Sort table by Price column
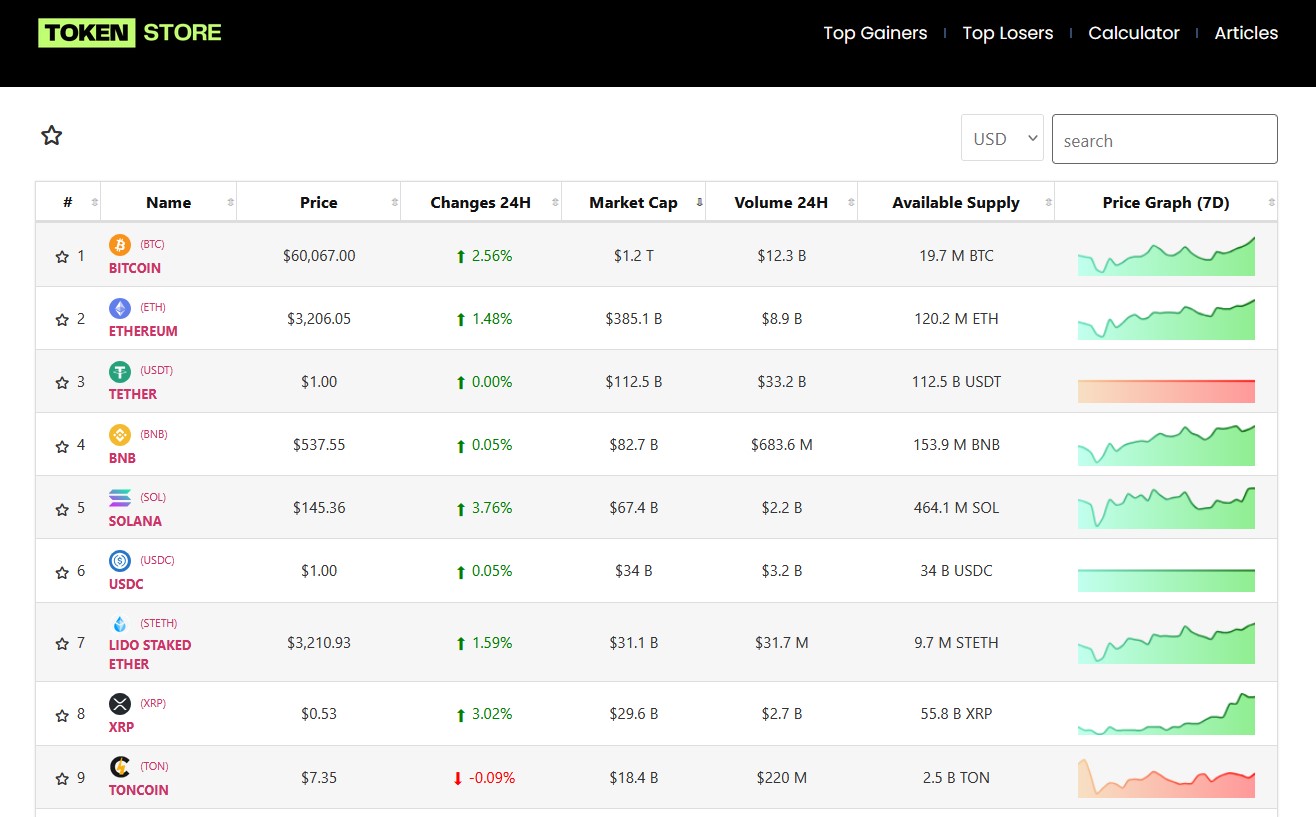 coord(318,202)
